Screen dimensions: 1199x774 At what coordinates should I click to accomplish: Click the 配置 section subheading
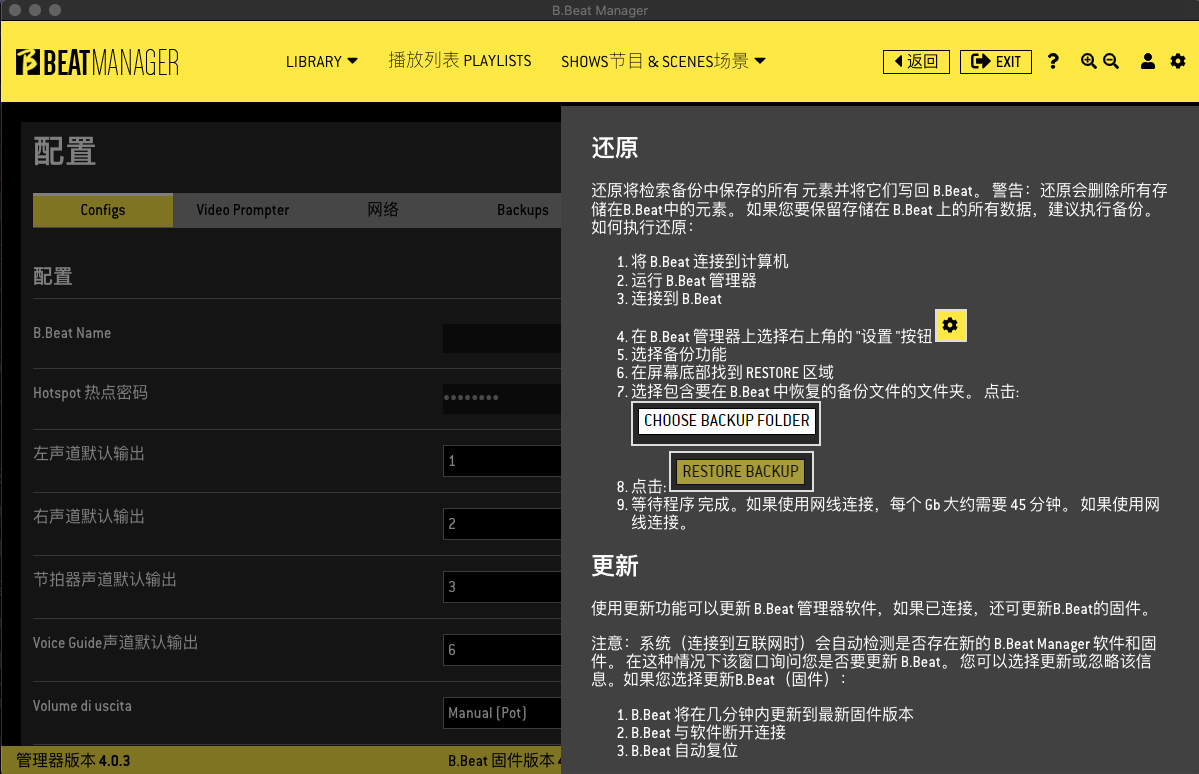click(x=53, y=276)
